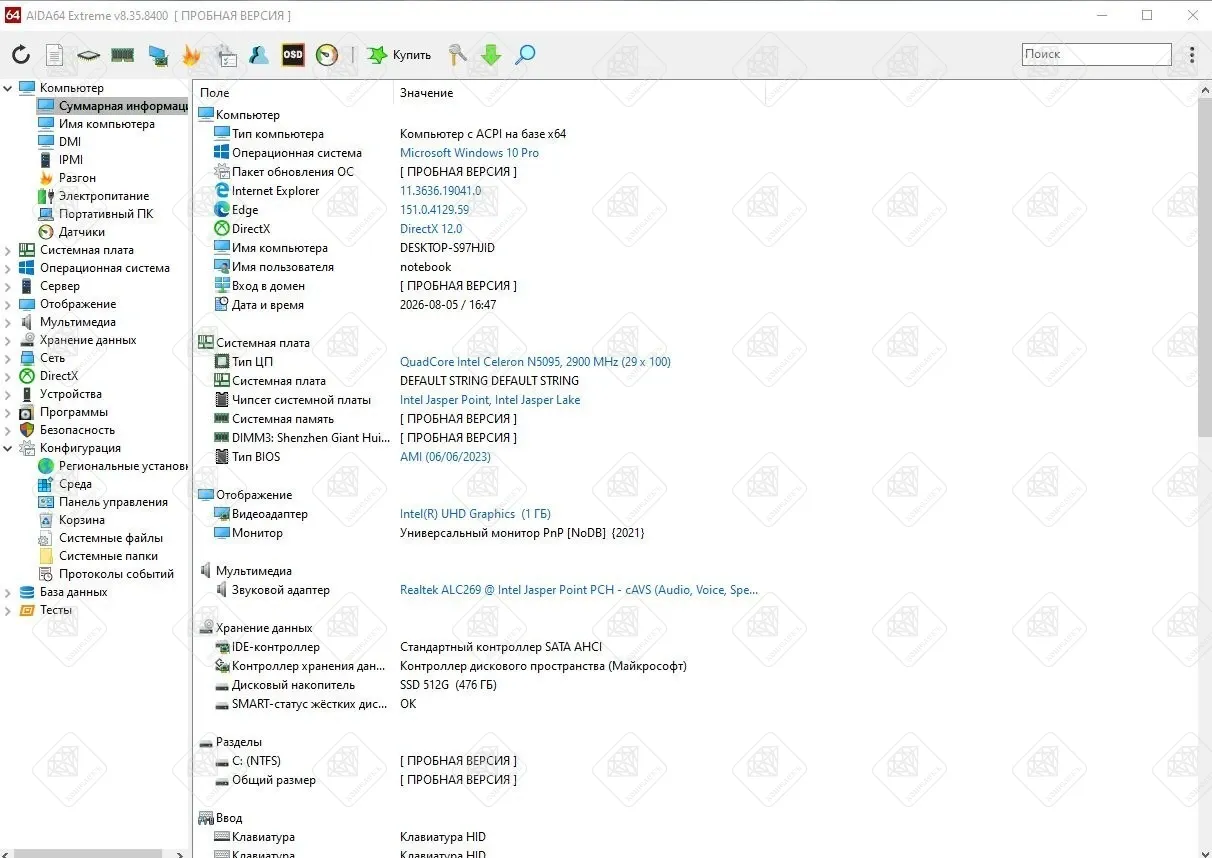Open Системные файлы tree item

(111, 538)
